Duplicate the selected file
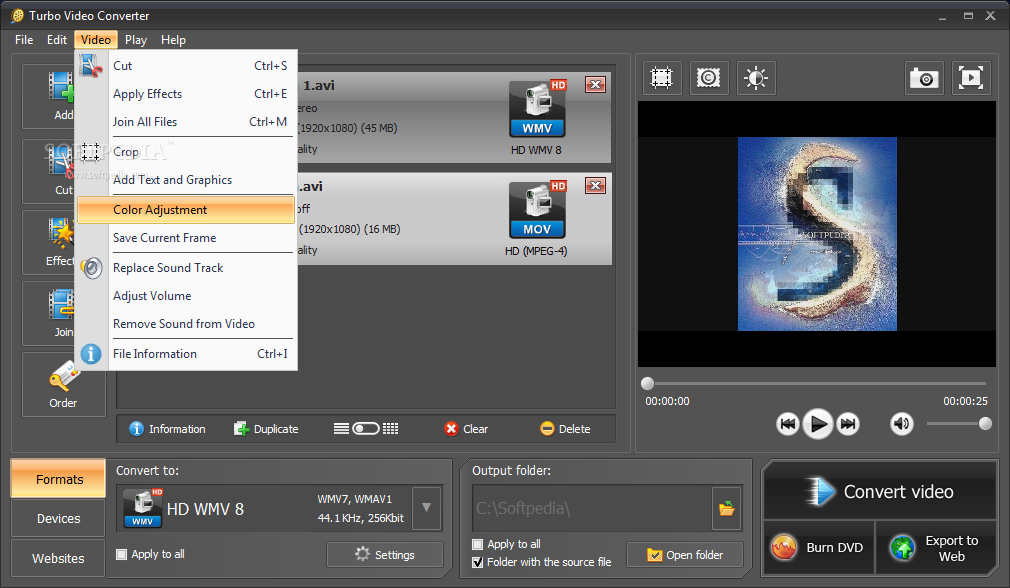Screen dimensions: 1010x588 coord(266,429)
